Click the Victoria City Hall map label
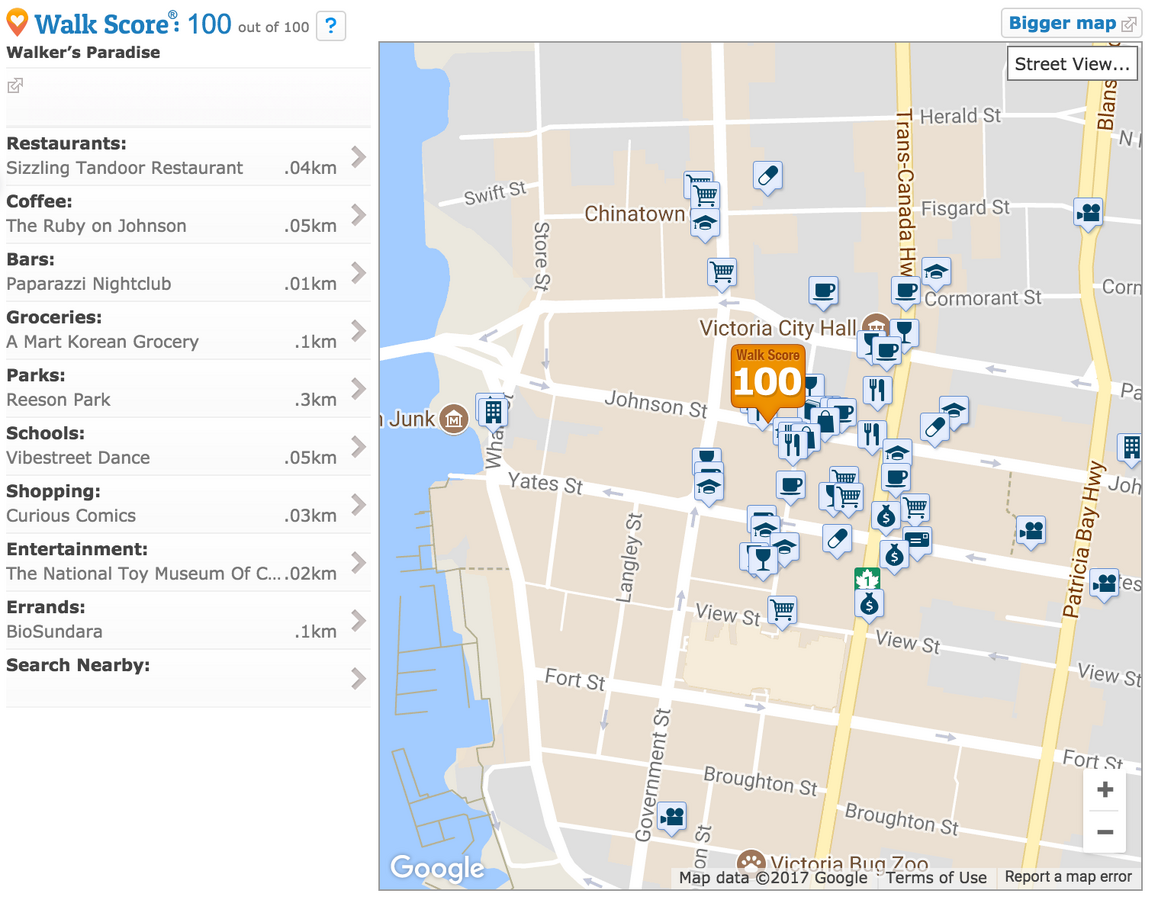Viewport: 1158px width, 900px height. click(x=778, y=328)
